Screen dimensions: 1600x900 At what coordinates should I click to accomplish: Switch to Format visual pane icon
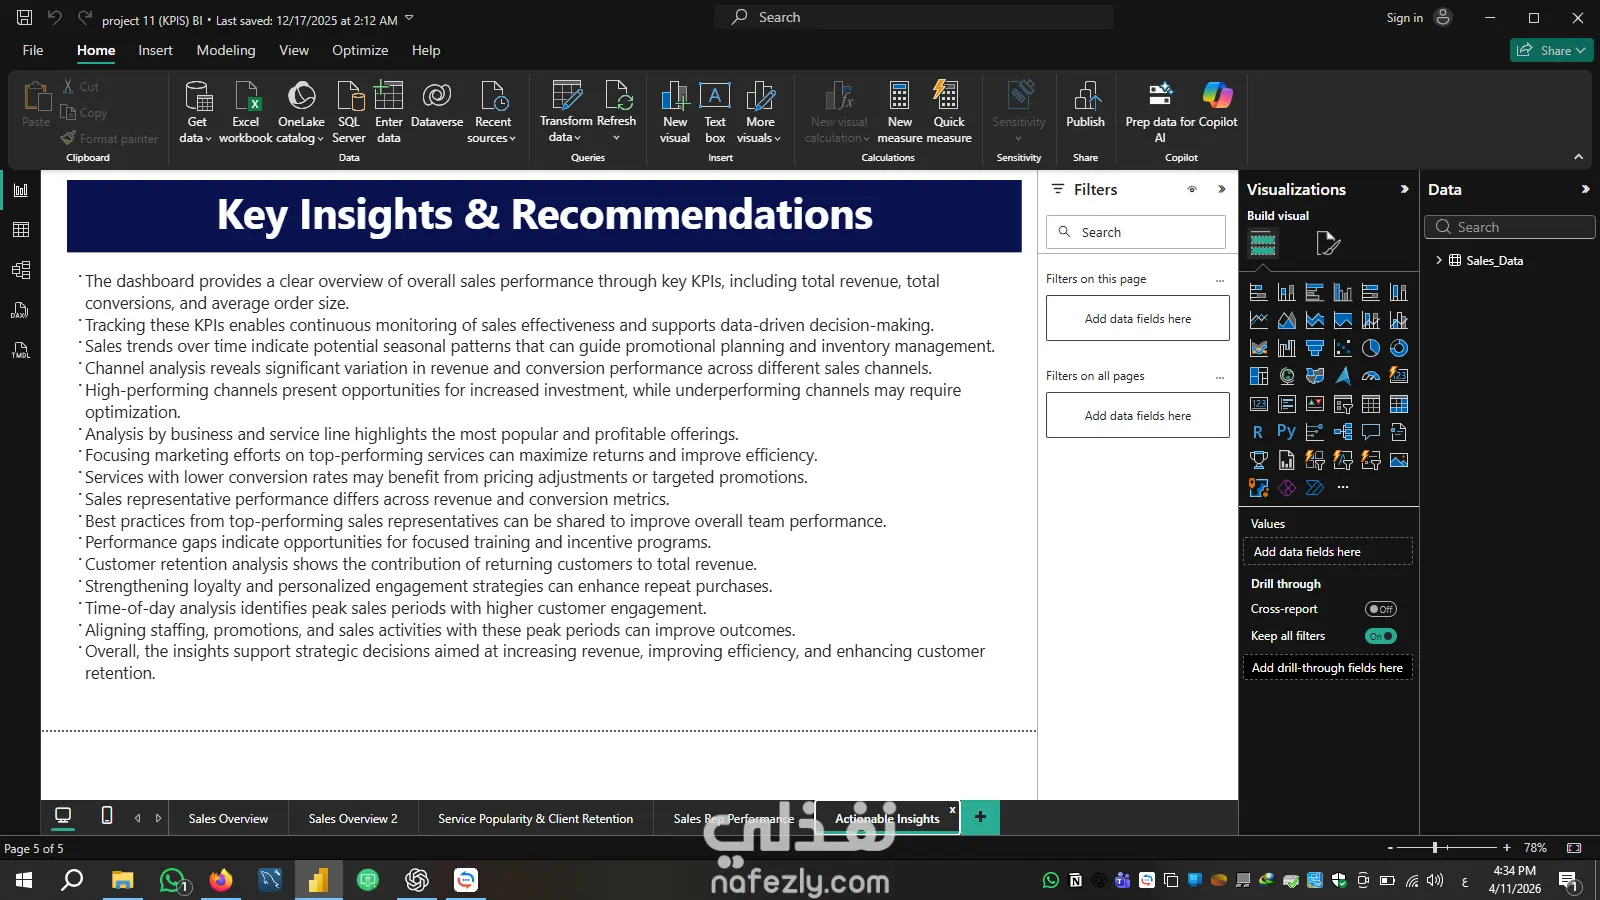pyautogui.click(x=1327, y=243)
